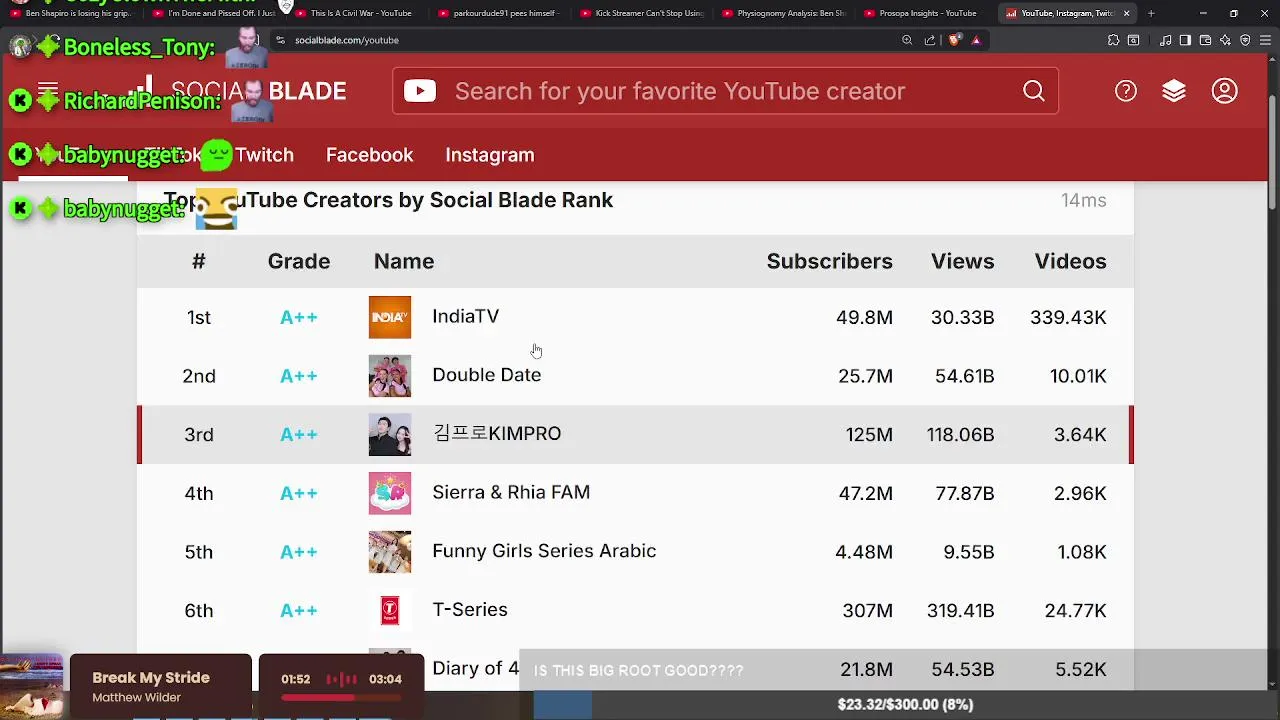Image resolution: width=1280 pixels, height=720 pixels.
Task: Click KIMPRO's '118.06B' views value
Action: tap(960, 435)
